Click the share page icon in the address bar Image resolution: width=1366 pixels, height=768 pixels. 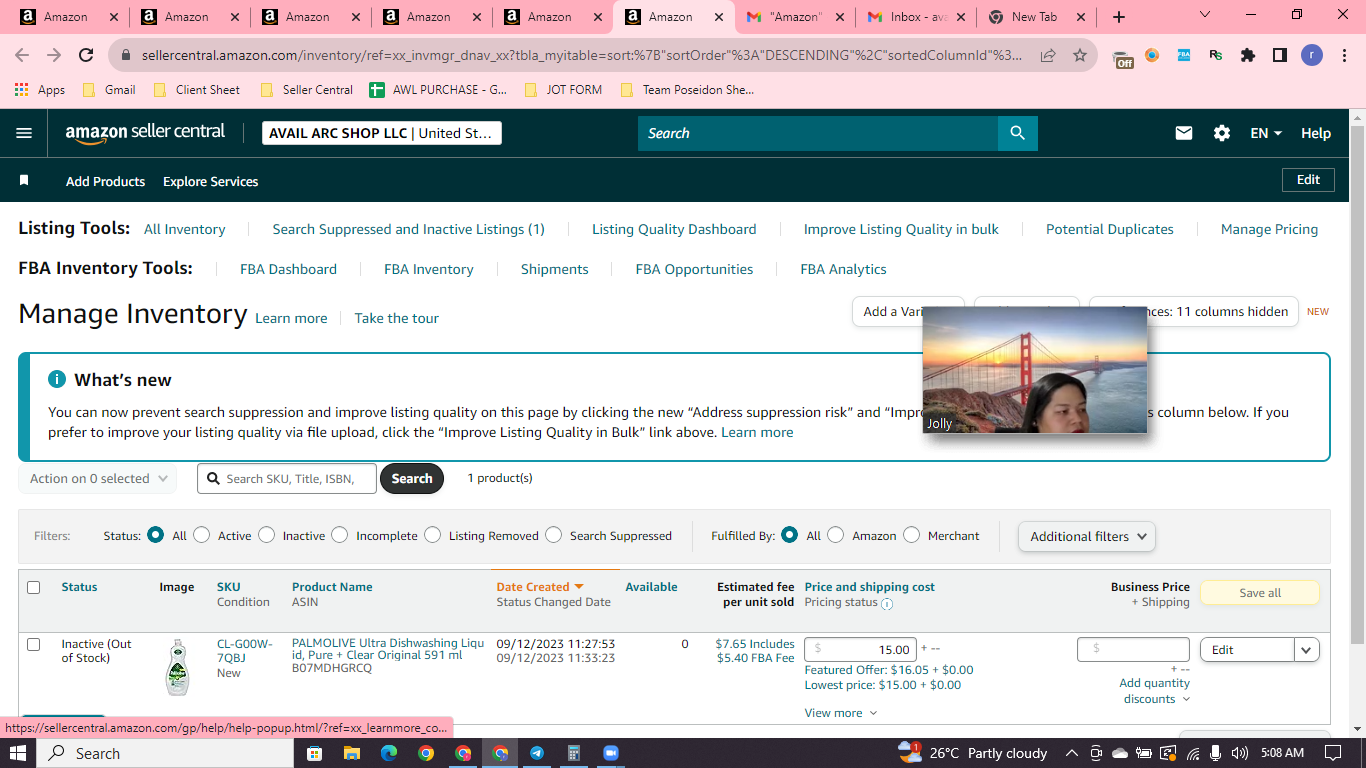tap(1048, 56)
